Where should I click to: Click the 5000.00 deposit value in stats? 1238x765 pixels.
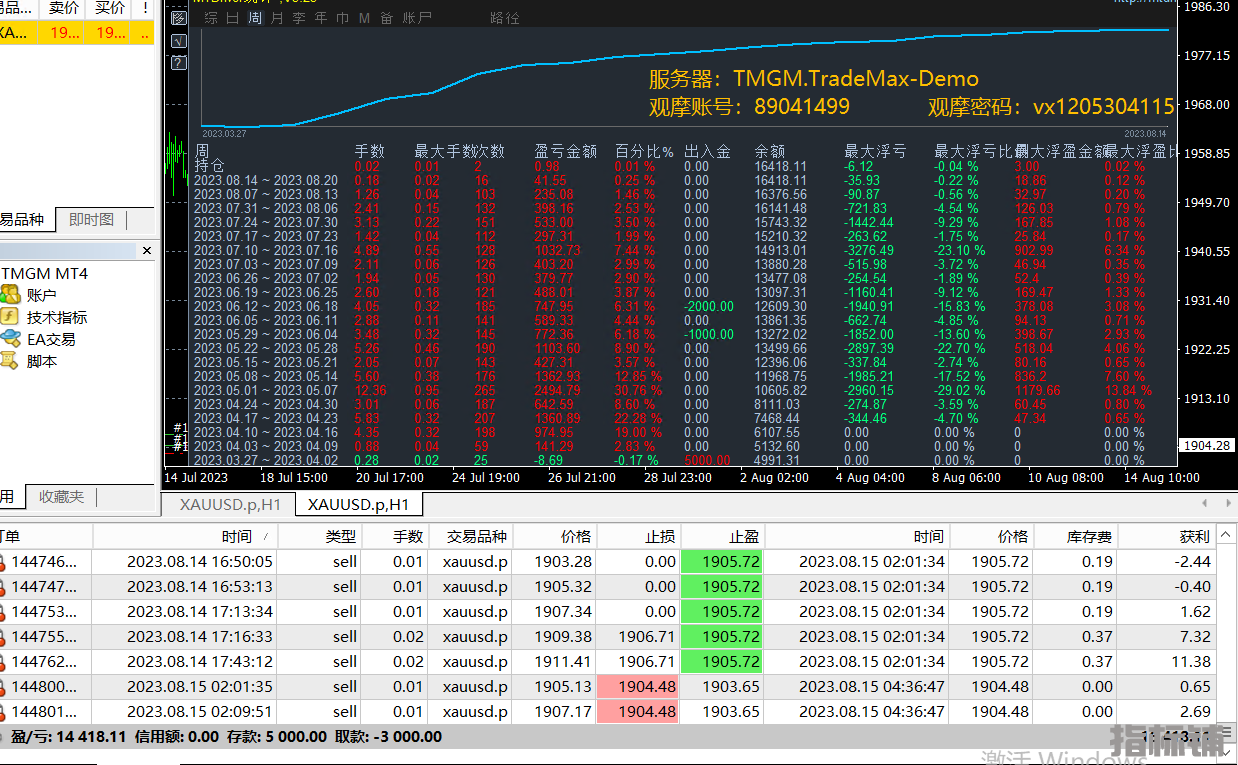708,461
